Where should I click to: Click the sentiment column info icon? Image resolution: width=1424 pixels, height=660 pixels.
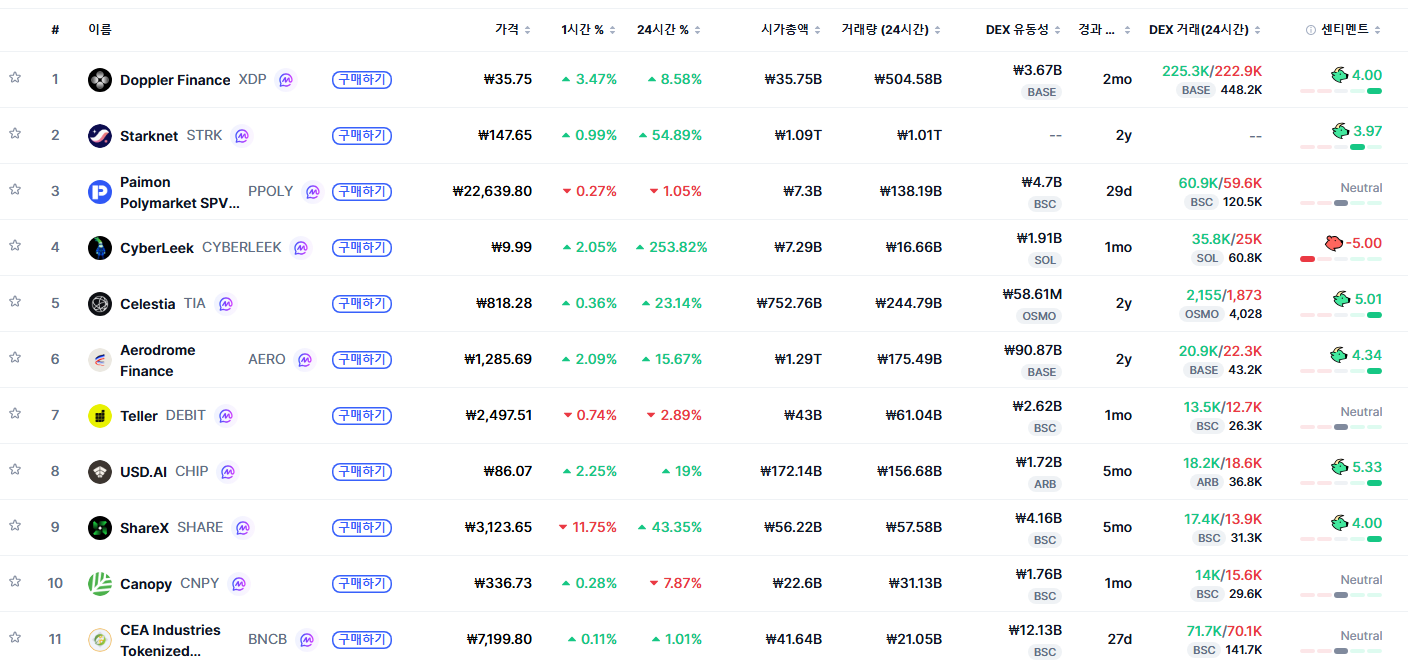[x=1311, y=30]
